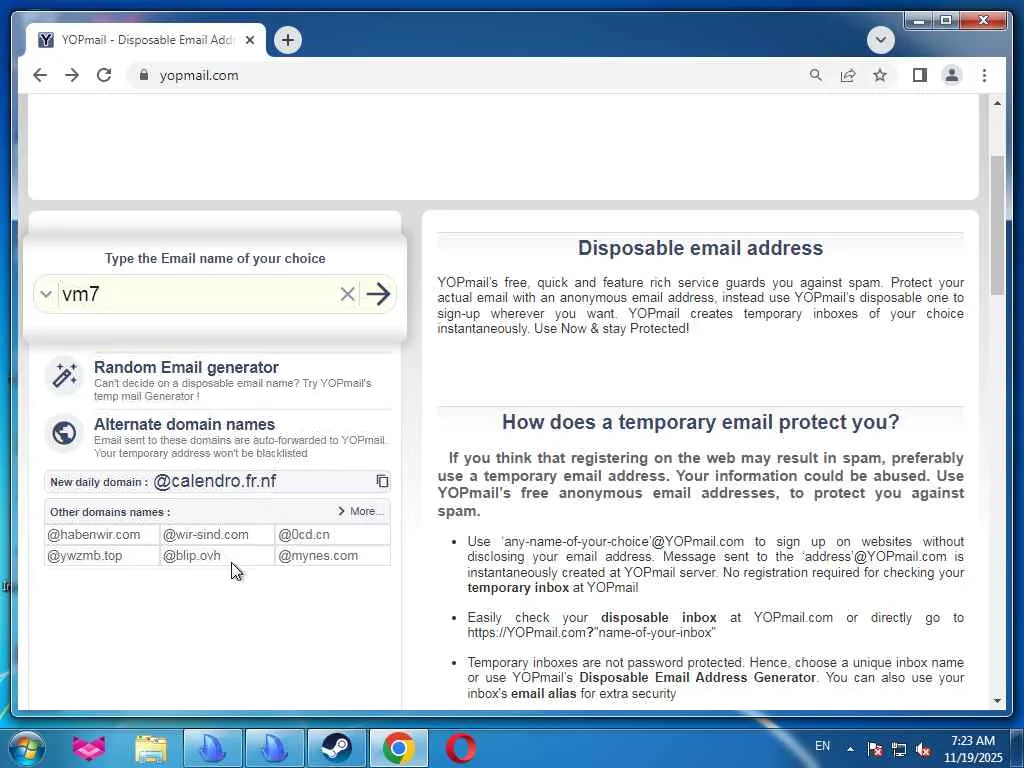Open the Chrome profile avatar
1024x768 pixels.
click(x=952, y=75)
